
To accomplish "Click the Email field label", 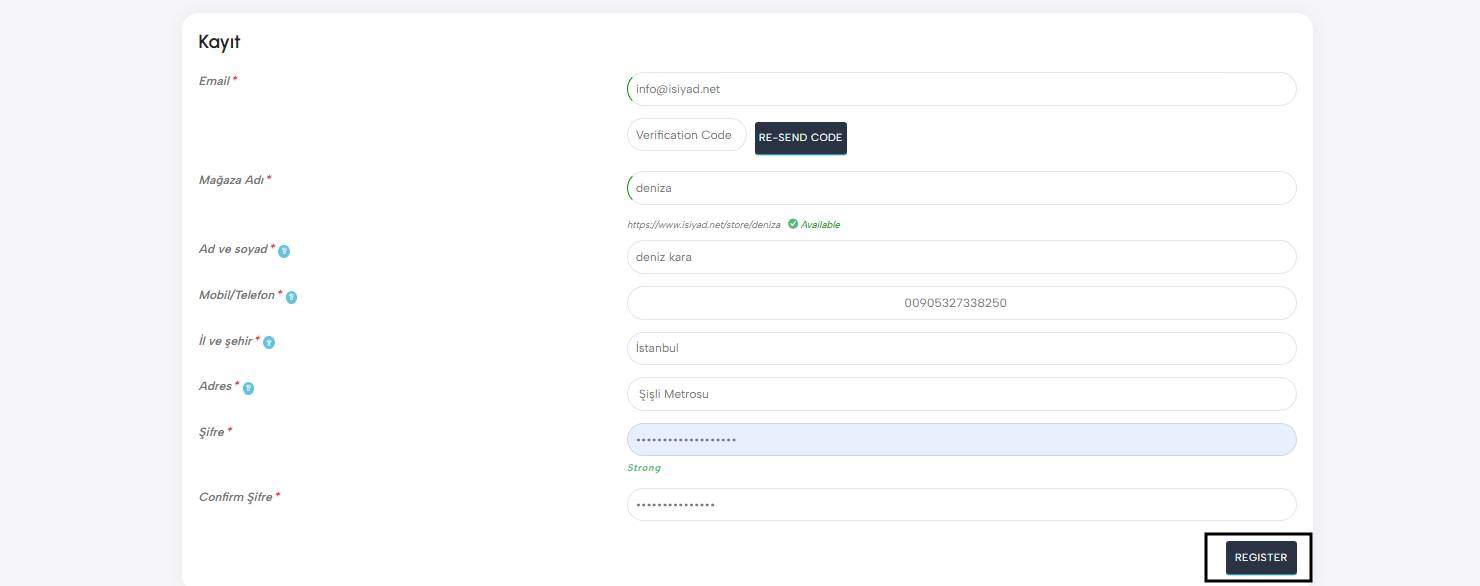I will click(x=214, y=81).
